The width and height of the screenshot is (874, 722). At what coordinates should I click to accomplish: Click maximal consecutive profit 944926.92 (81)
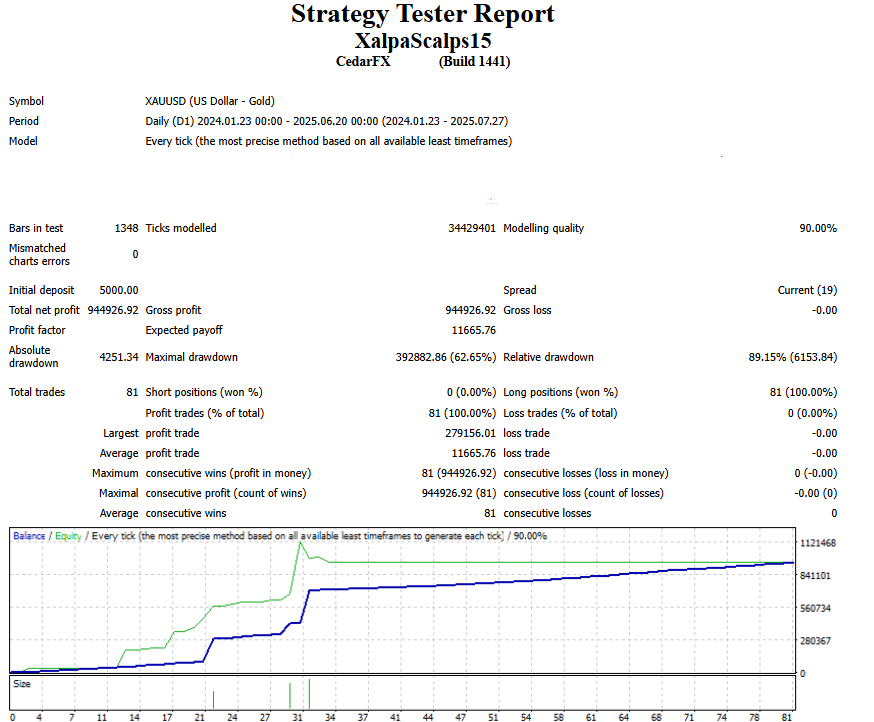[459, 493]
